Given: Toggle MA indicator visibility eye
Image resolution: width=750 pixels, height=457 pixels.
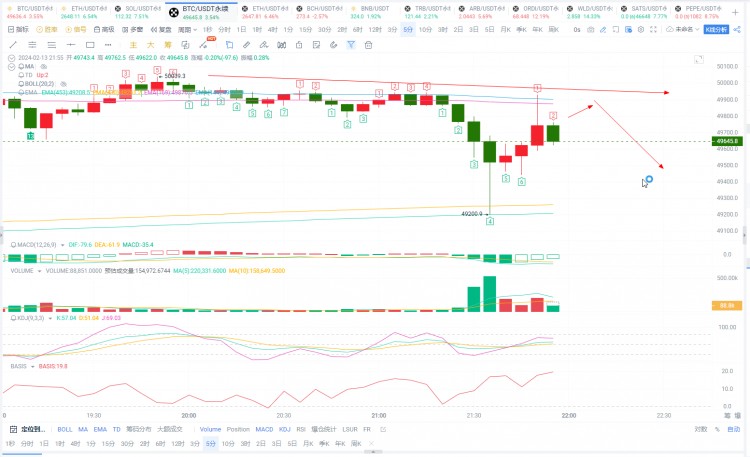Looking at the screenshot, I should 44,67.
